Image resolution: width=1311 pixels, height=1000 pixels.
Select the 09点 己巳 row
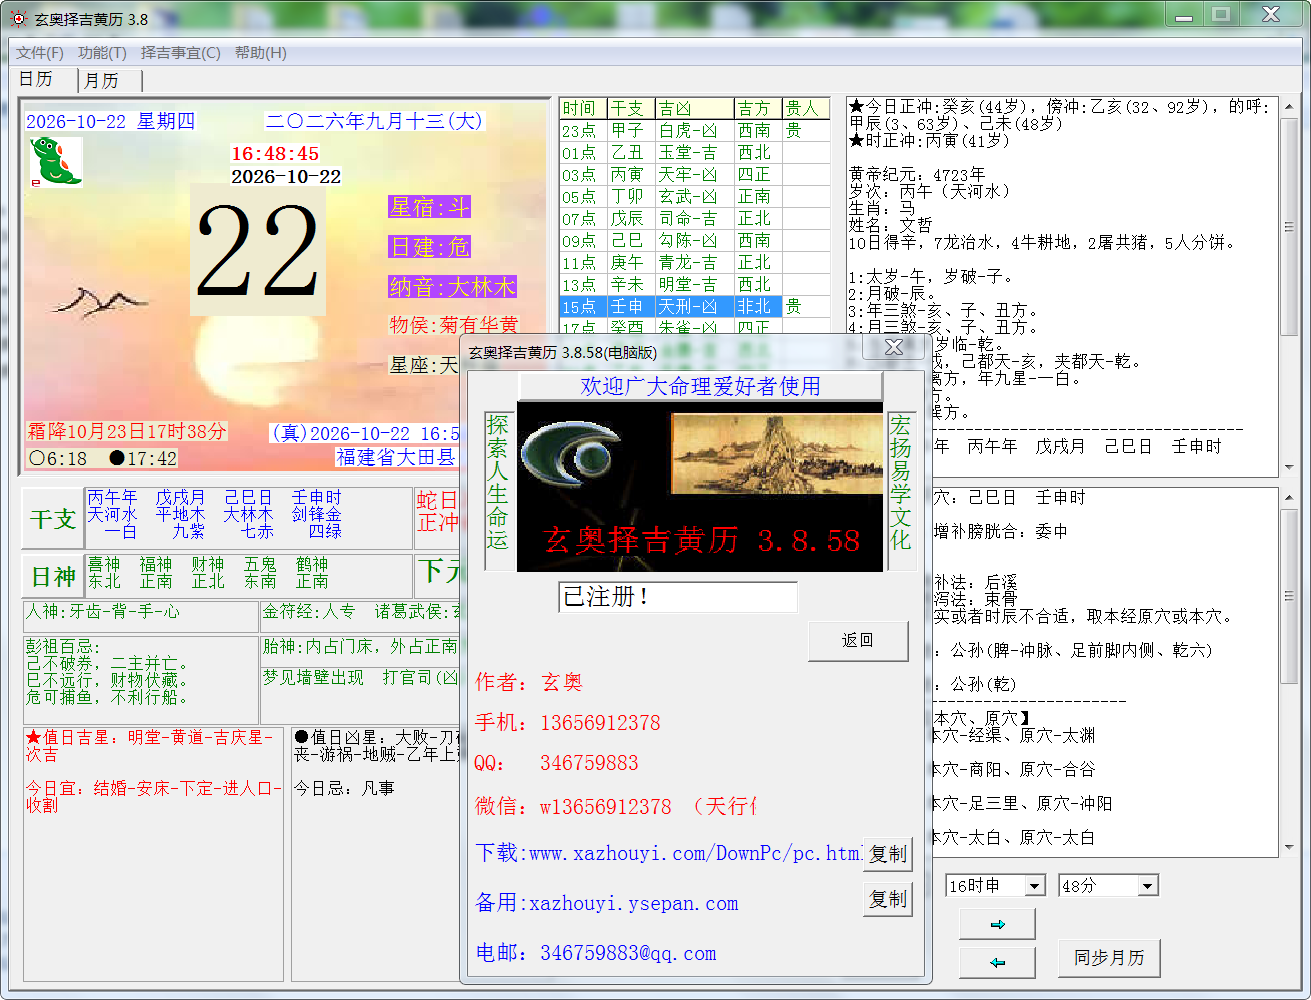click(x=695, y=241)
